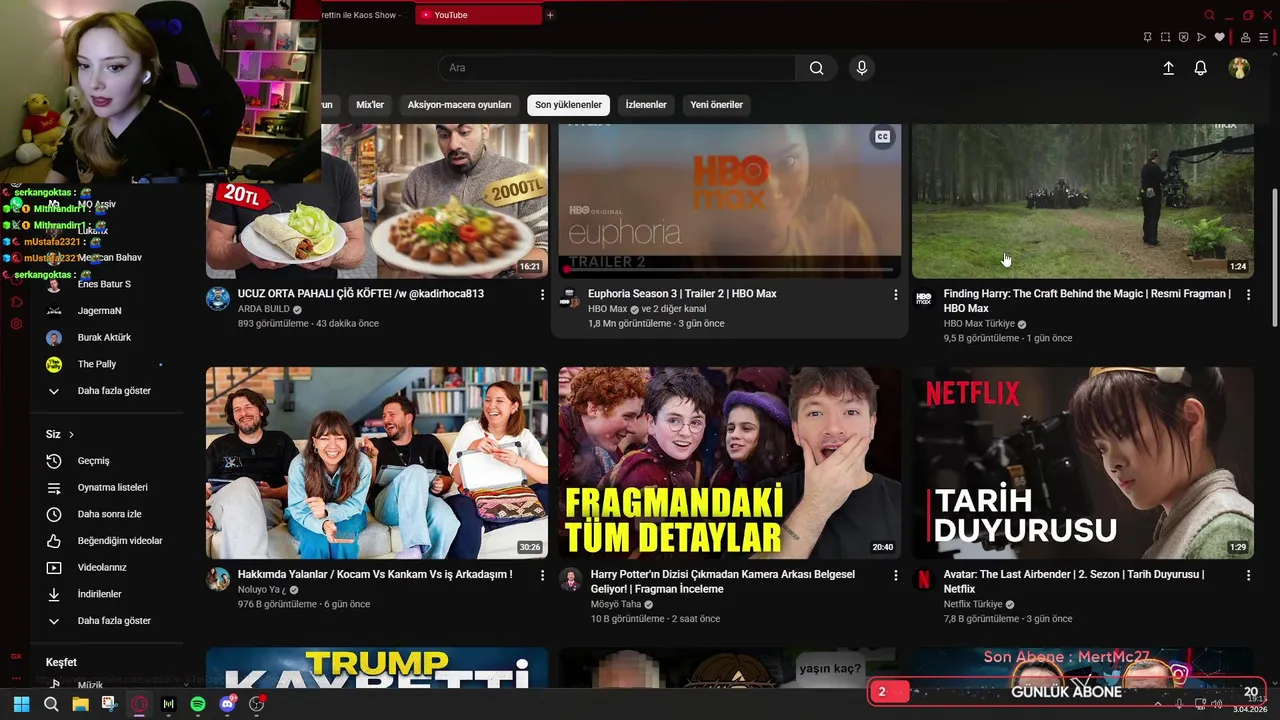1280x720 pixels.
Task: Open the ÇİĞ KÖFTE video thumbnail
Action: click(377, 201)
